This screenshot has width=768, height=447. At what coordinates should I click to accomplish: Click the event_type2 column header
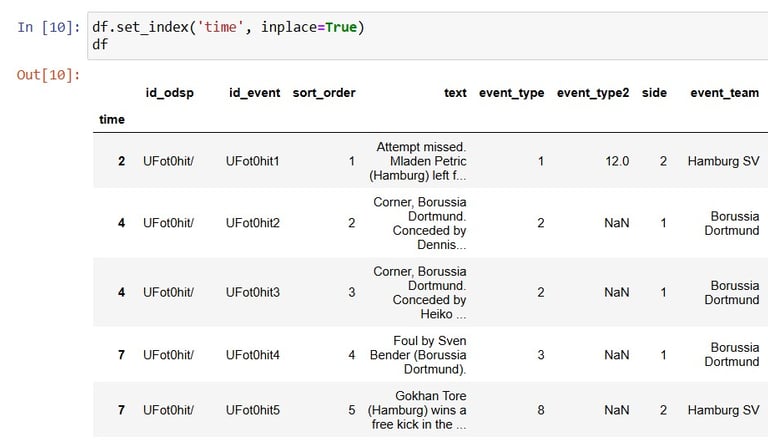coord(593,93)
